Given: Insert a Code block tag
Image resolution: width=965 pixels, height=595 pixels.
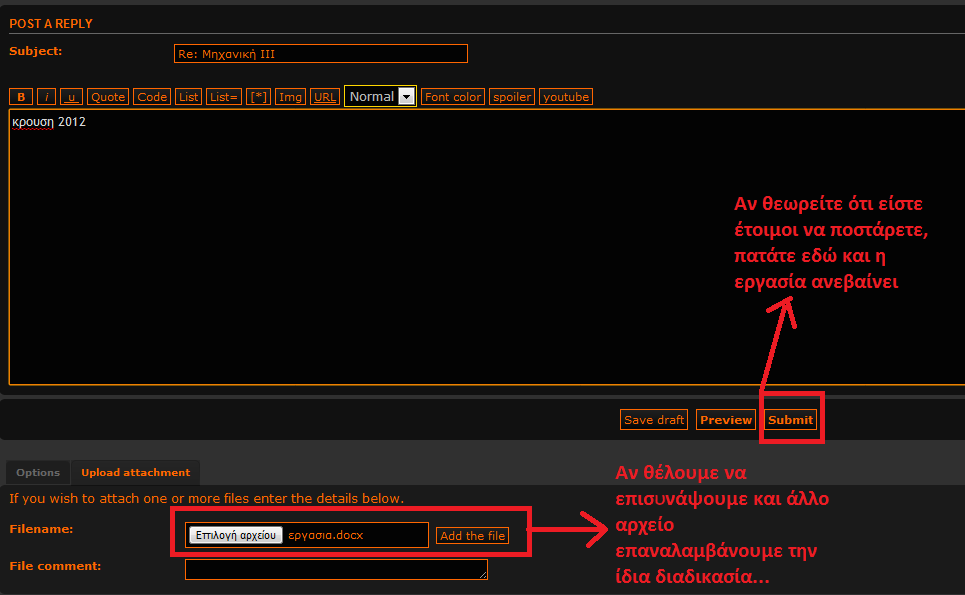Looking at the screenshot, I should coord(152,97).
